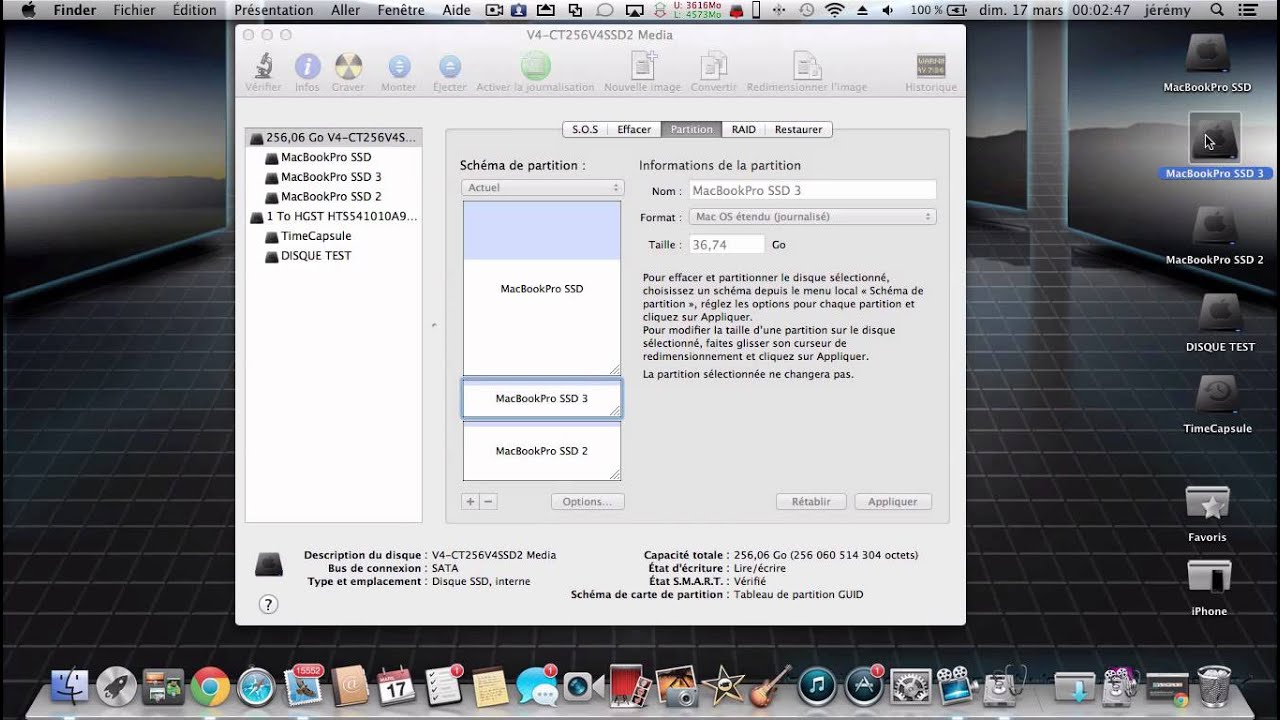
Task: Open System Preferences from the dock
Action: tap(910, 686)
